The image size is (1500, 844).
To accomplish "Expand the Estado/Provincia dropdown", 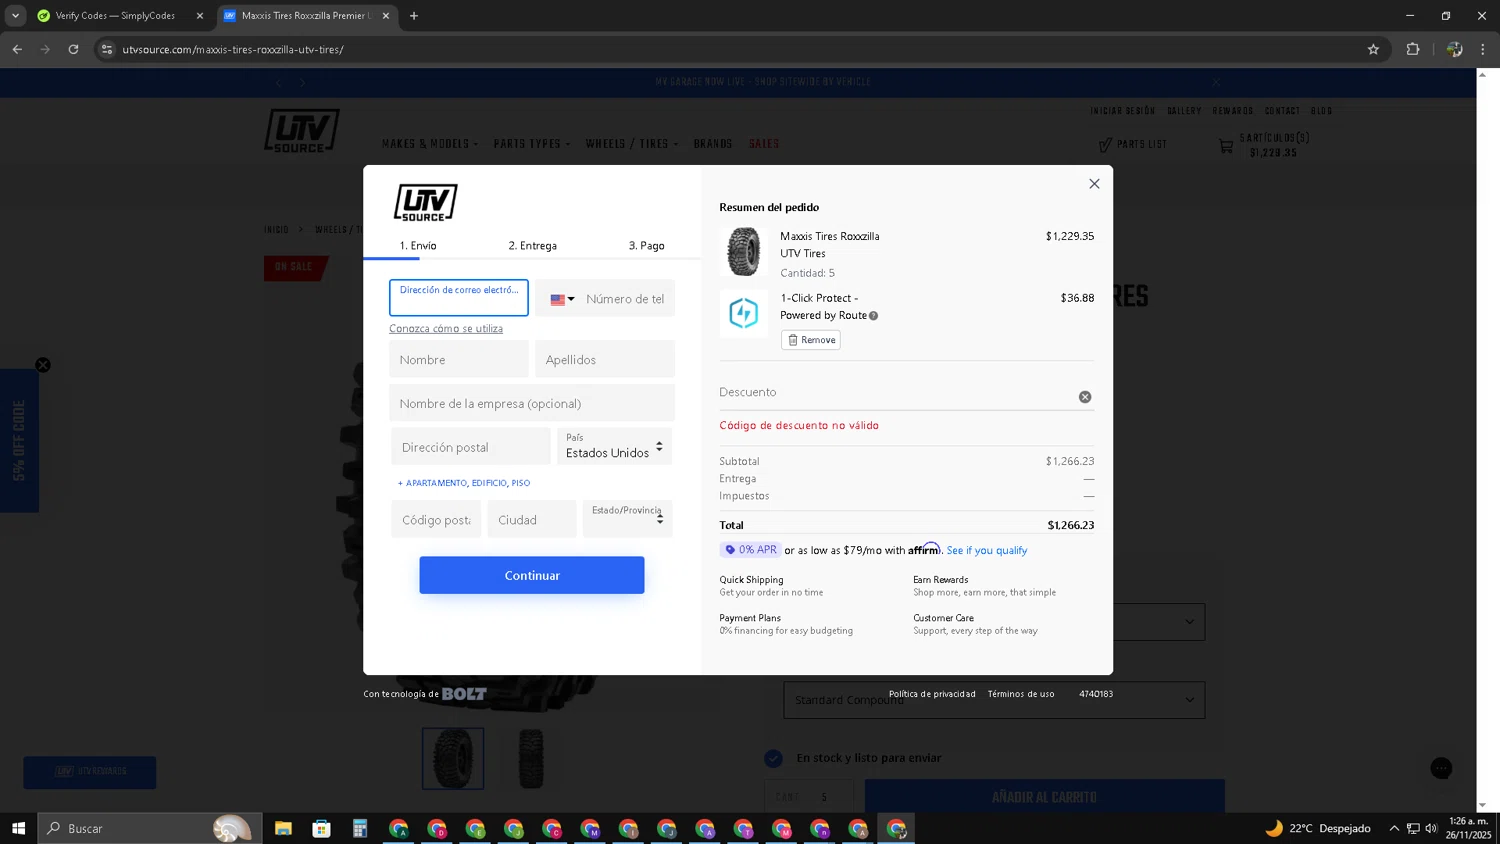I will click(x=628, y=520).
